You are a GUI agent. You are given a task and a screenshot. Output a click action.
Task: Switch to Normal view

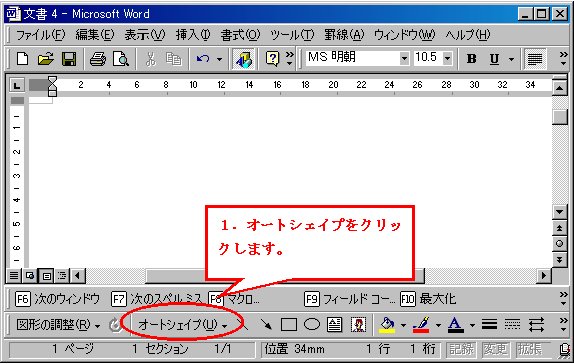(x=14, y=275)
